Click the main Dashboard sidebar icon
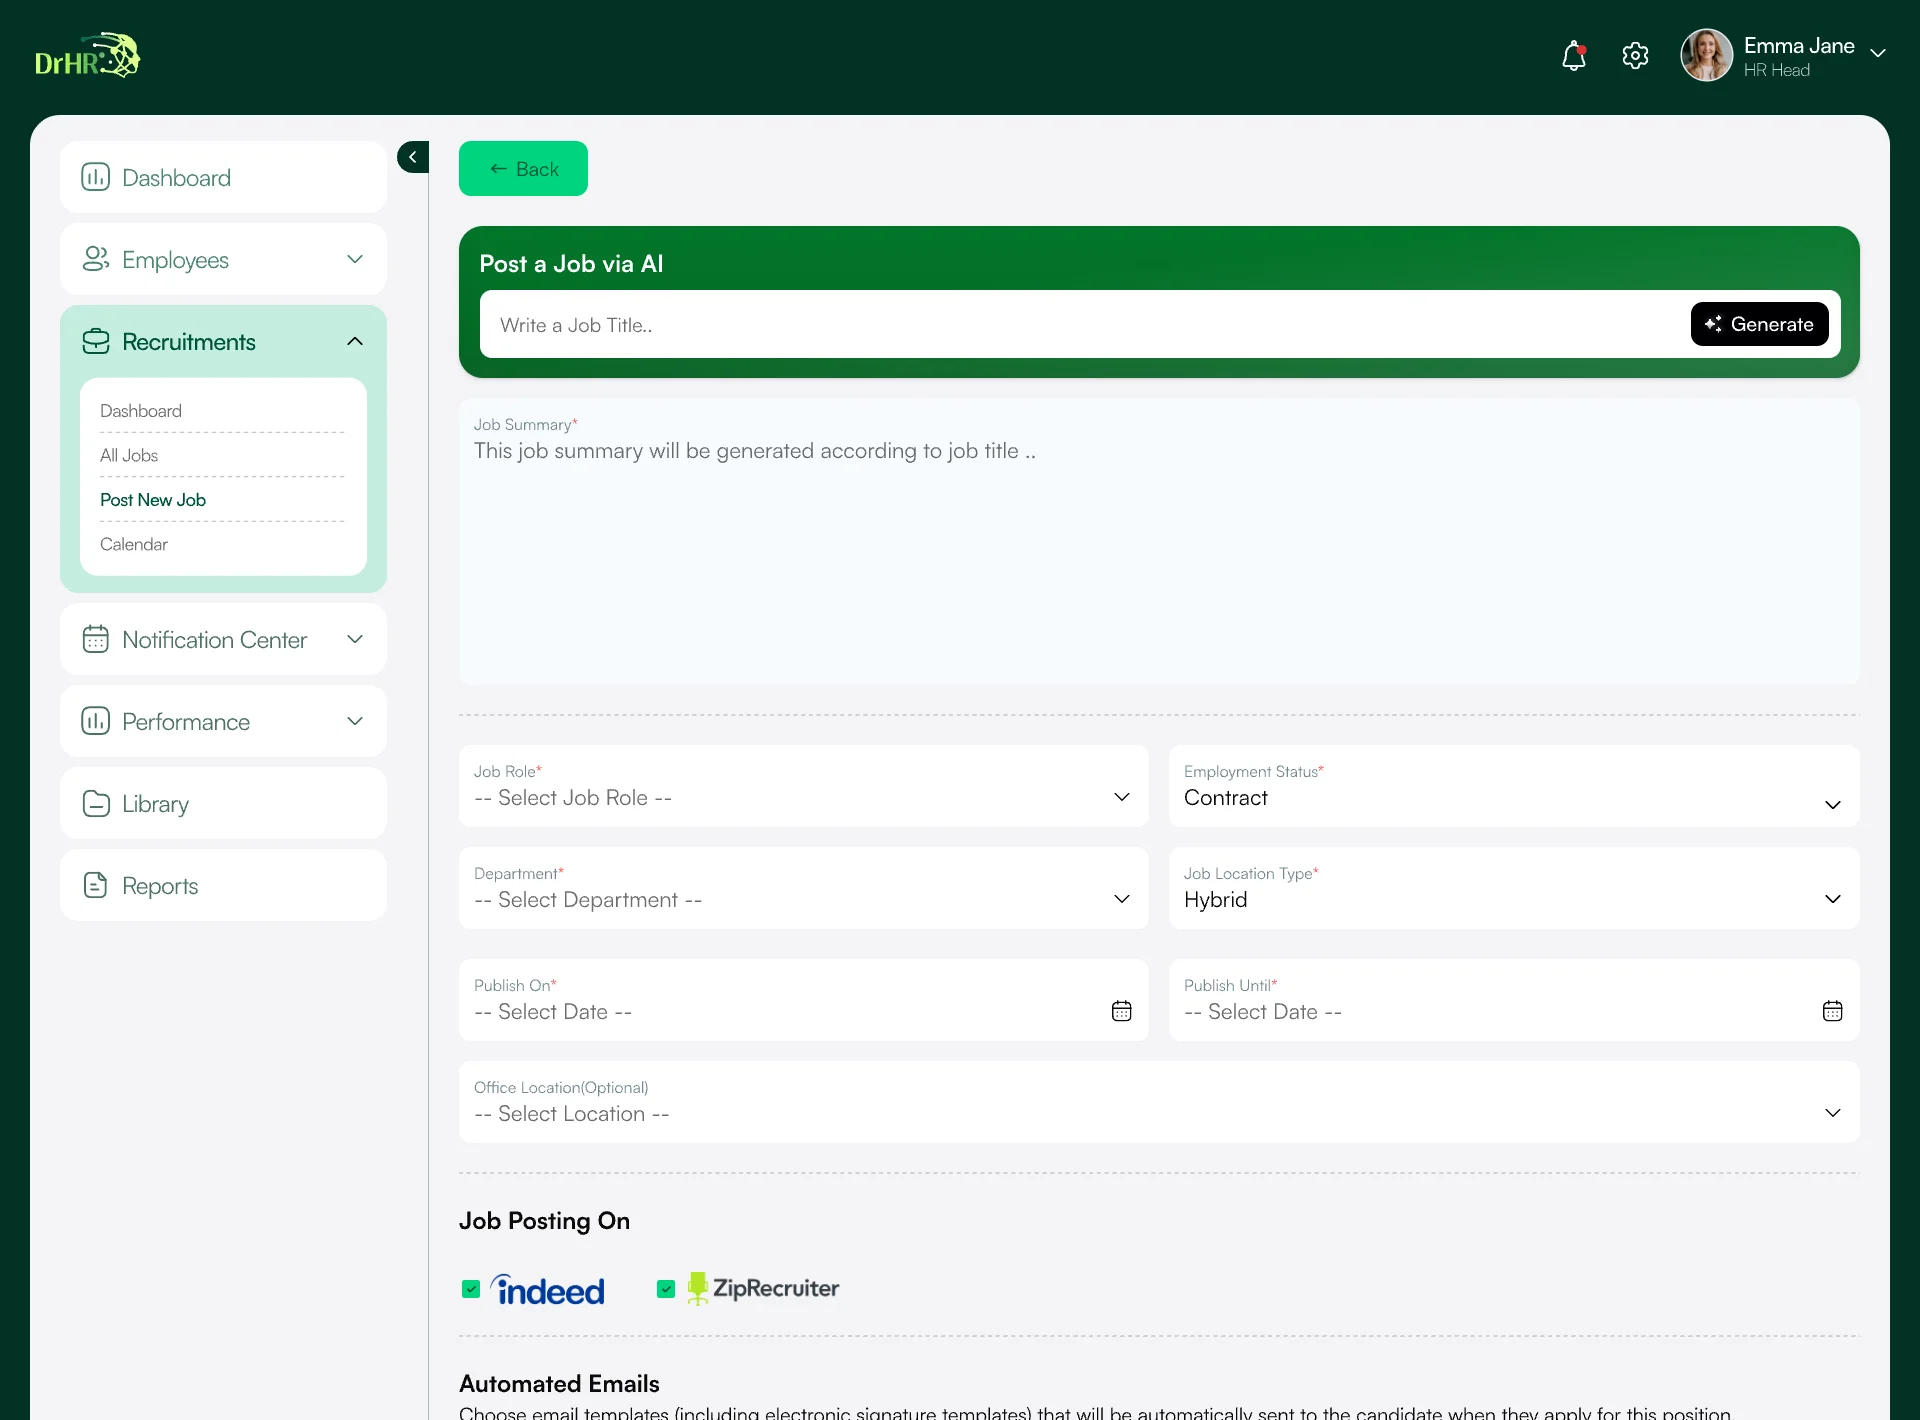Image resolution: width=1920 pixels, height=1420 pixels. pyautogui.click(x=95, y=177)
